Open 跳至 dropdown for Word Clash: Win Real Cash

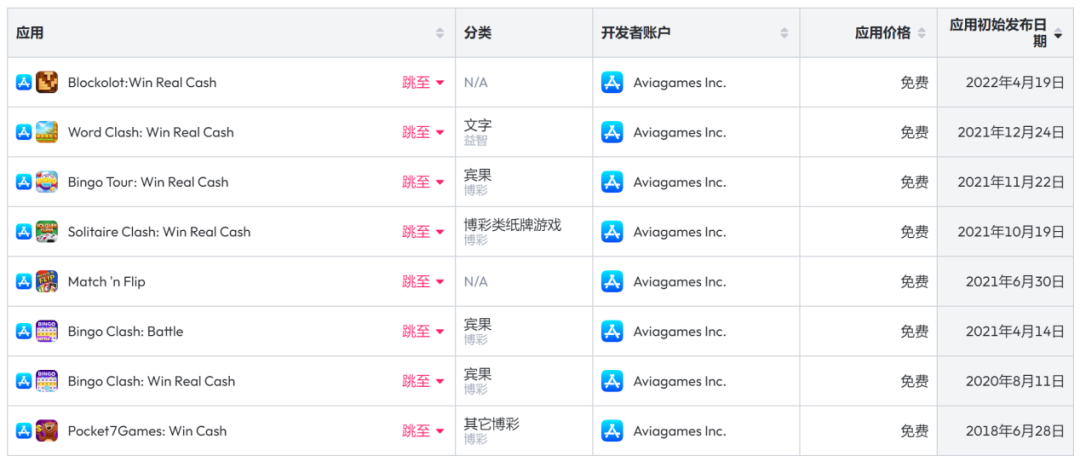(x=423, y=132)
